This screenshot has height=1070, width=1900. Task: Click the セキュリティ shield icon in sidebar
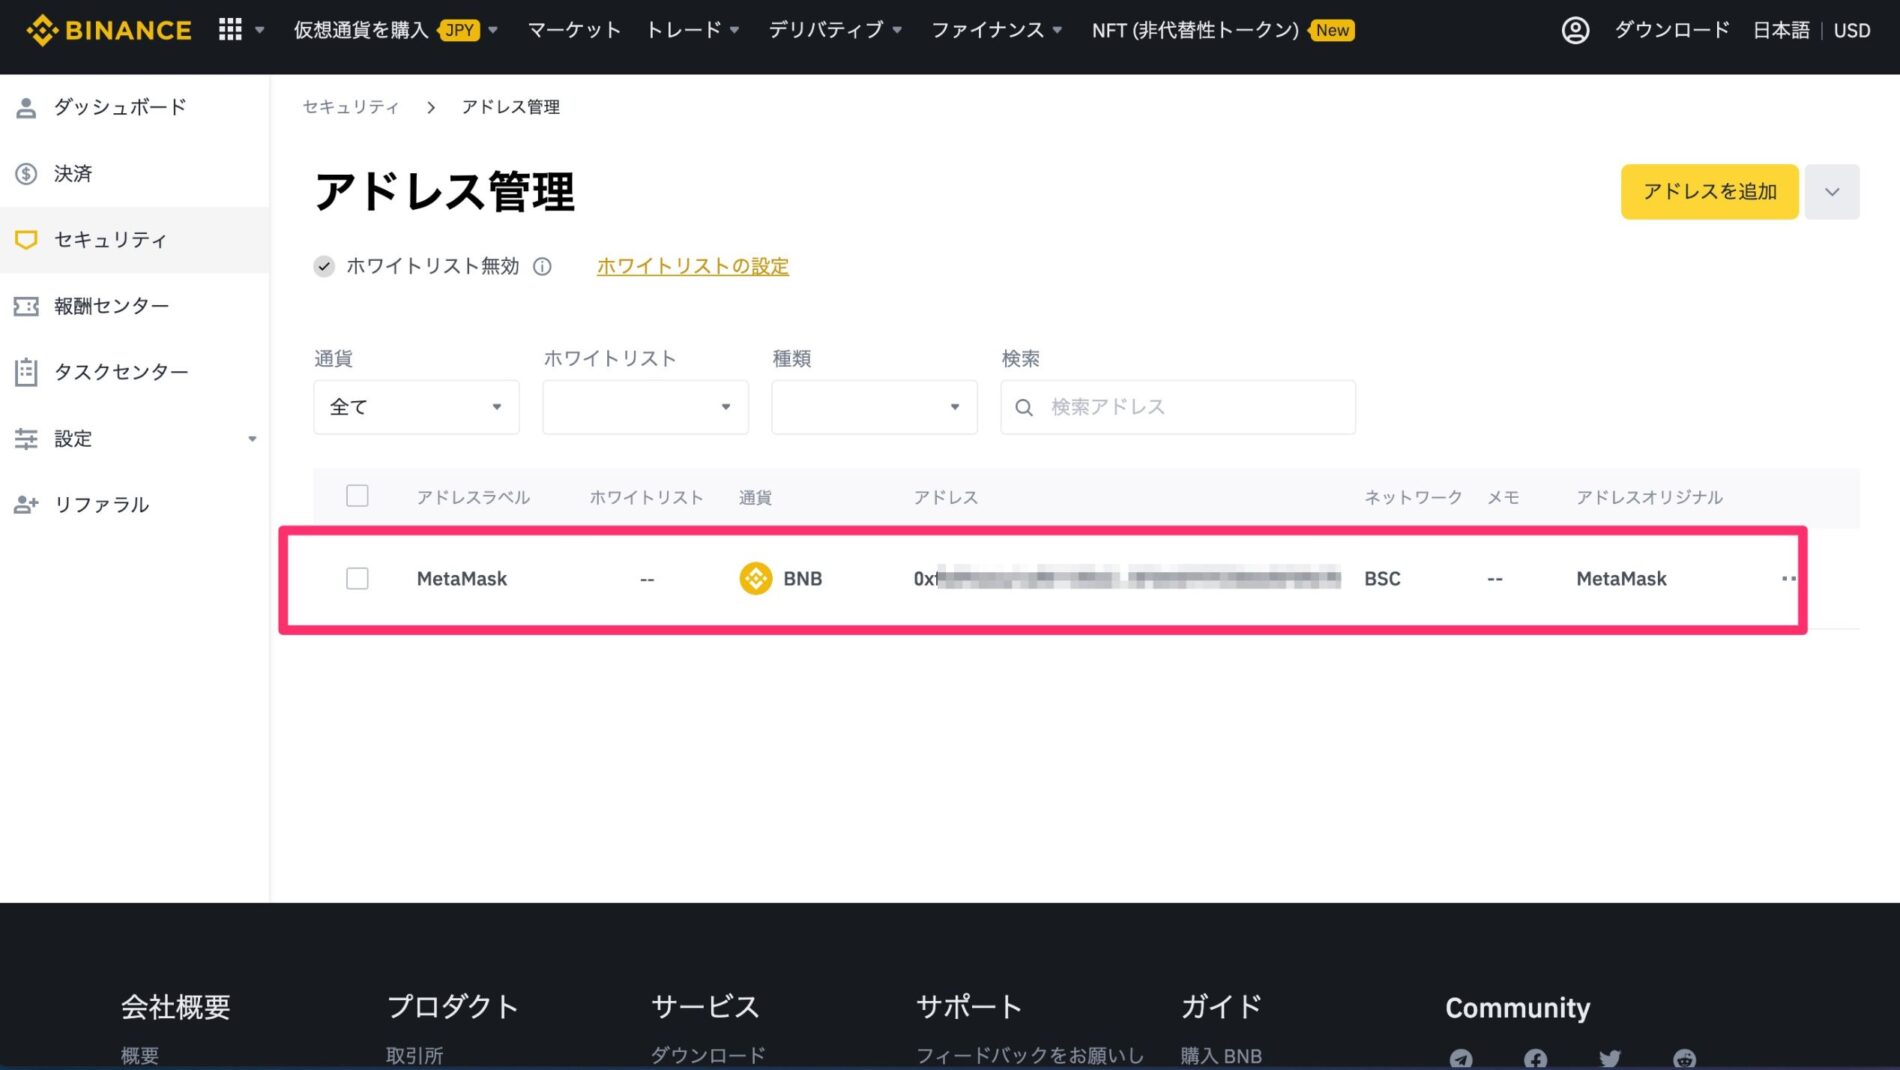27,240
